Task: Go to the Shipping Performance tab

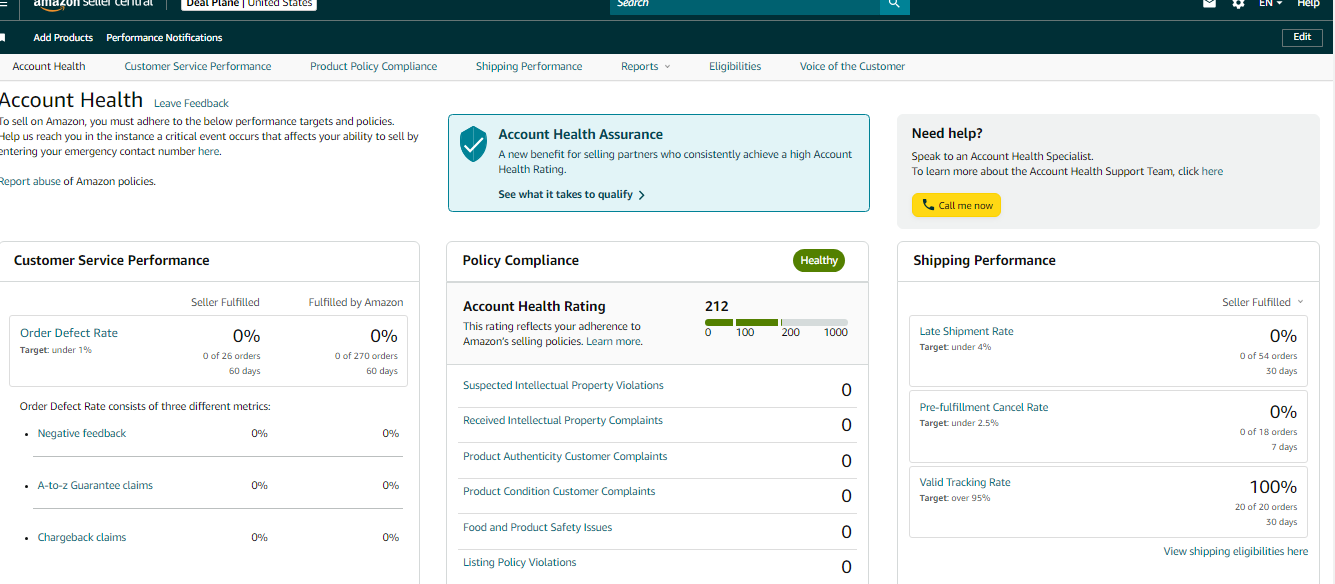Action: coord(529,67)
